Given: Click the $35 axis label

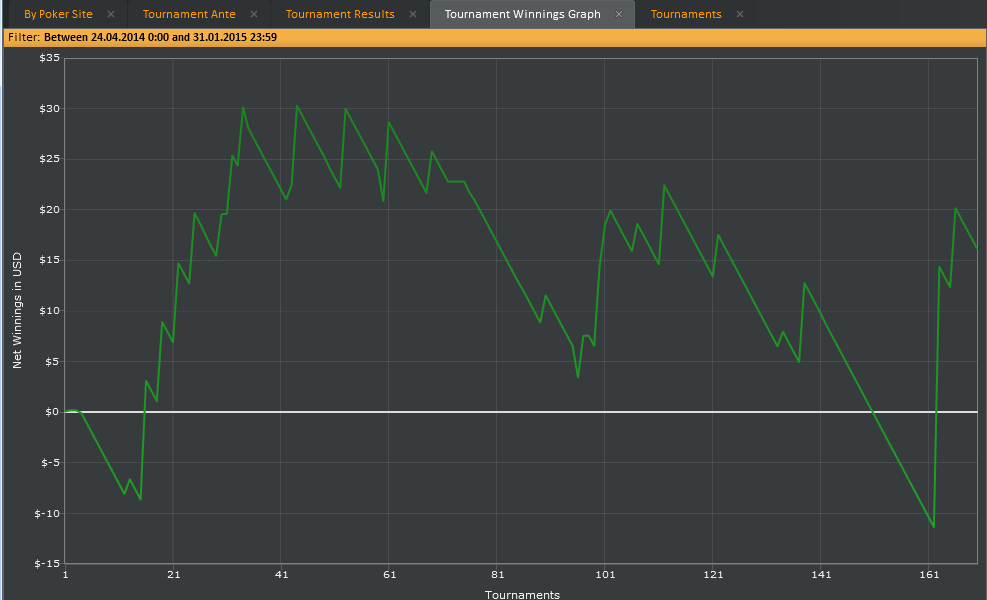Looking at the screenshot, I should pyautogui.click(x=50, y=58).
